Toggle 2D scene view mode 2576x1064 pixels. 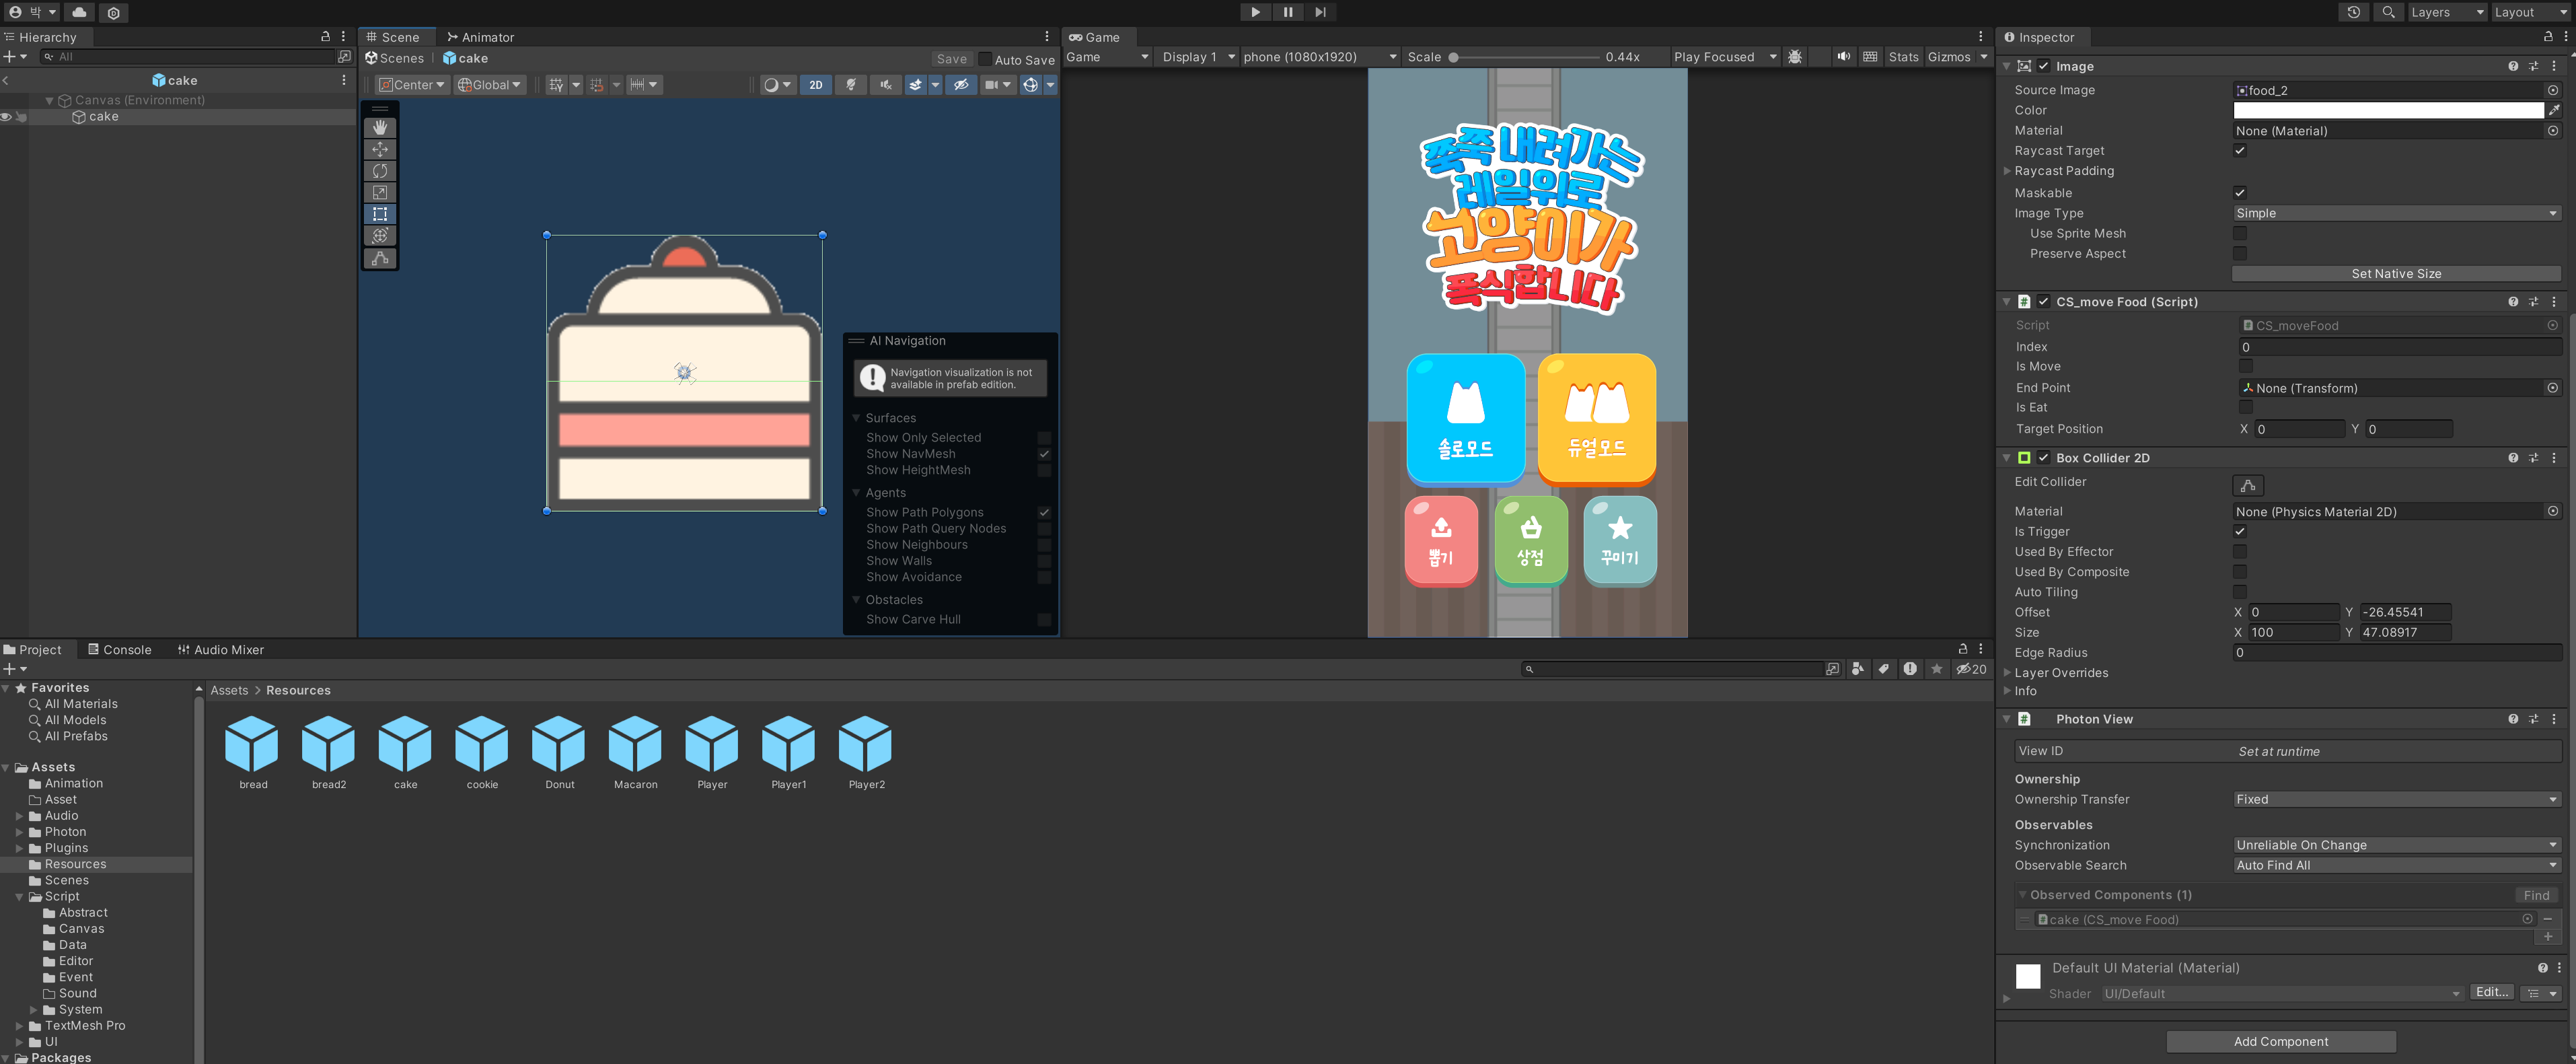coord(815,85)
